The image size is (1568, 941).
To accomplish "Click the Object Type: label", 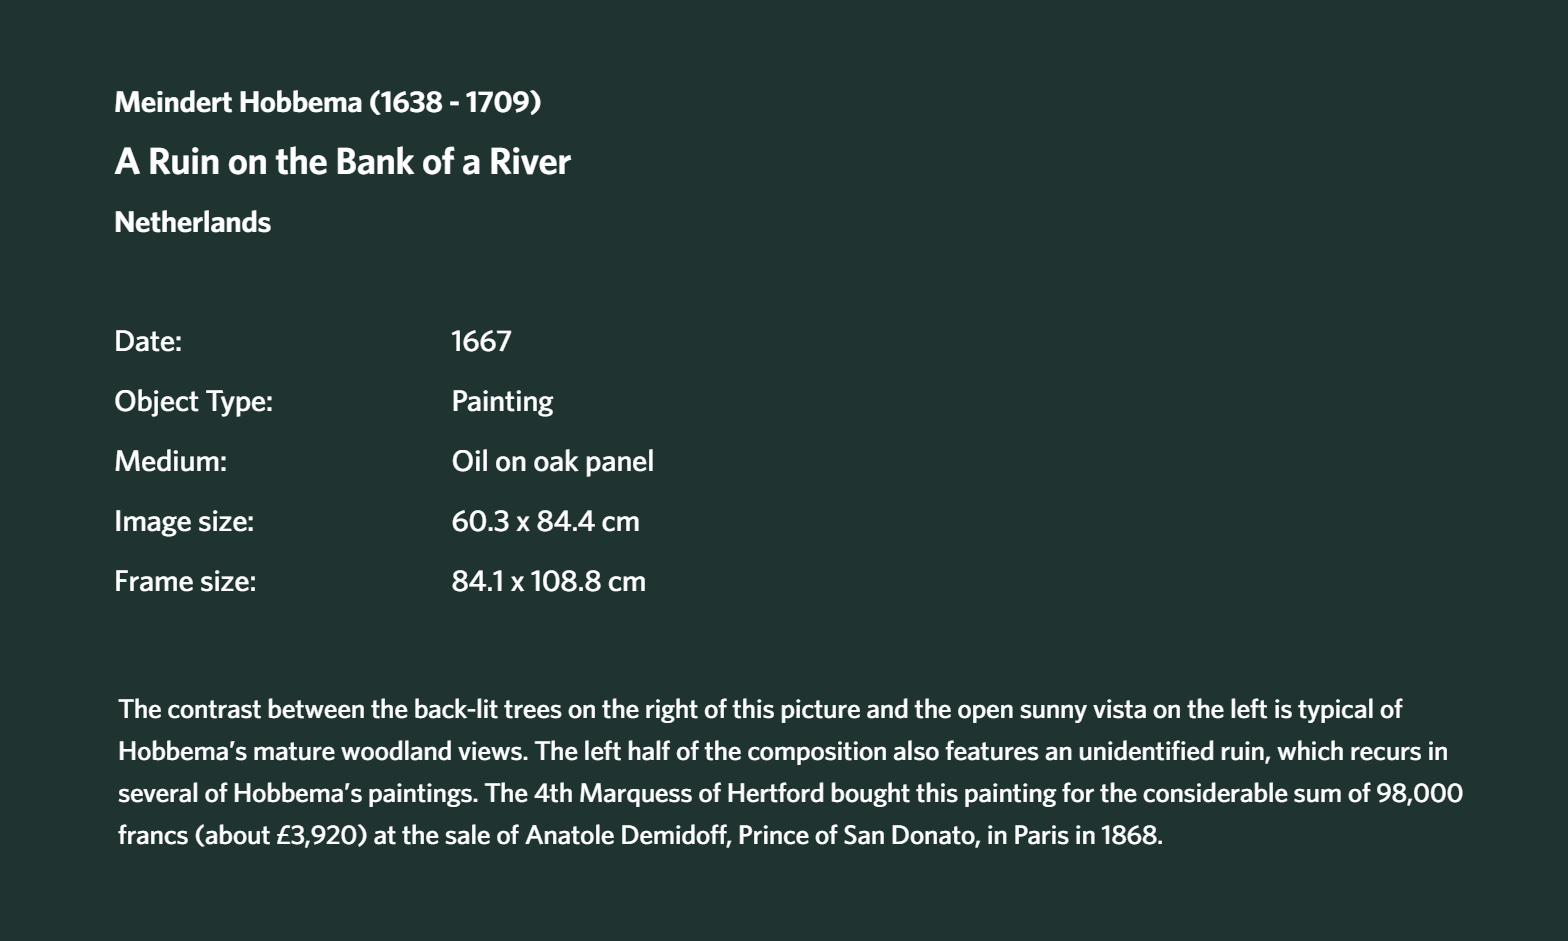I will [x=193, y=401].
